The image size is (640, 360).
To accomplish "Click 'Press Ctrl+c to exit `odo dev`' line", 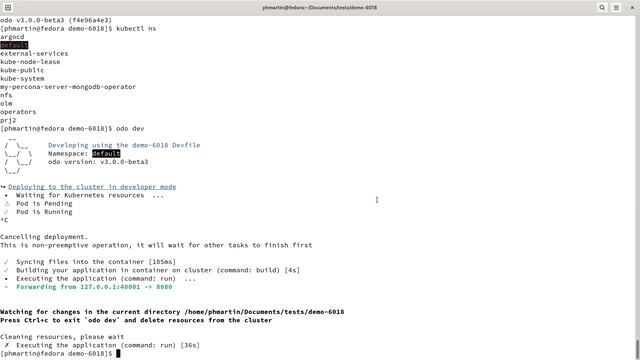I will 136,320.
